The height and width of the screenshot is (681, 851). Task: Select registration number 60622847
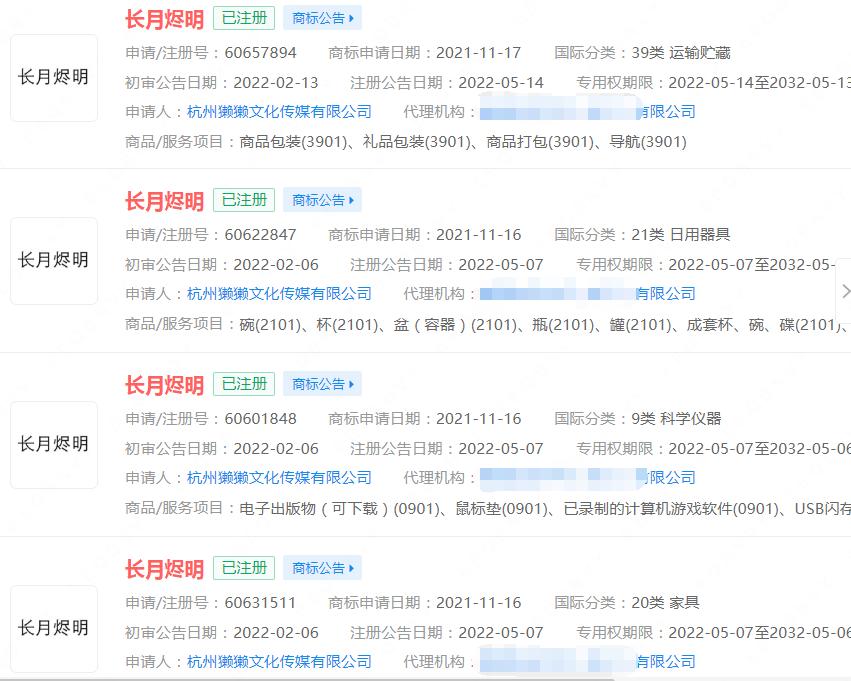click(x=261, y=234)
